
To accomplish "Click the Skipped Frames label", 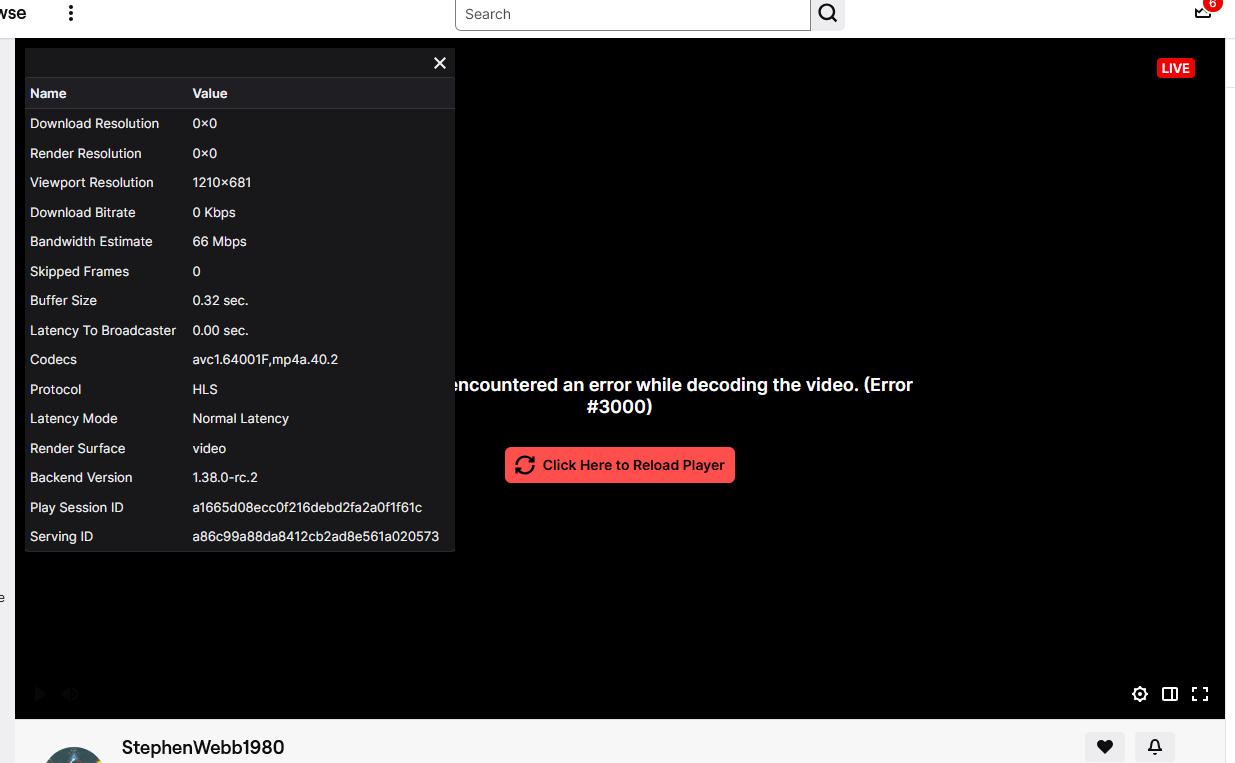I will pyautogui.click(x=79, y=271).
